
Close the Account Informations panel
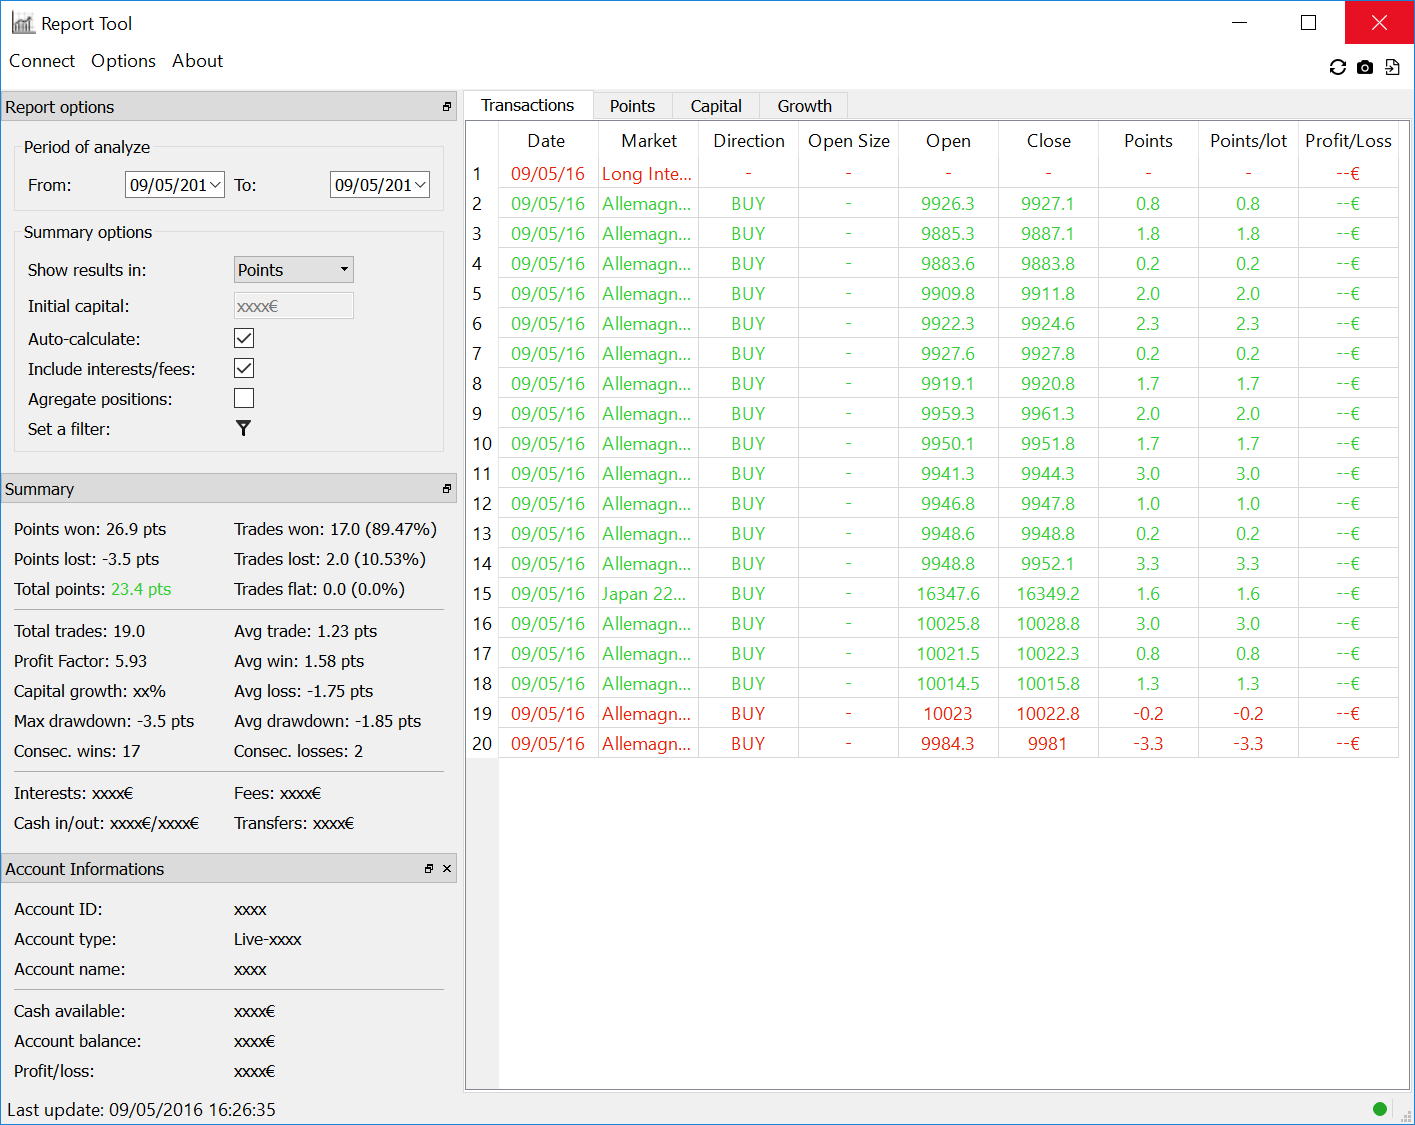(447, 869)
